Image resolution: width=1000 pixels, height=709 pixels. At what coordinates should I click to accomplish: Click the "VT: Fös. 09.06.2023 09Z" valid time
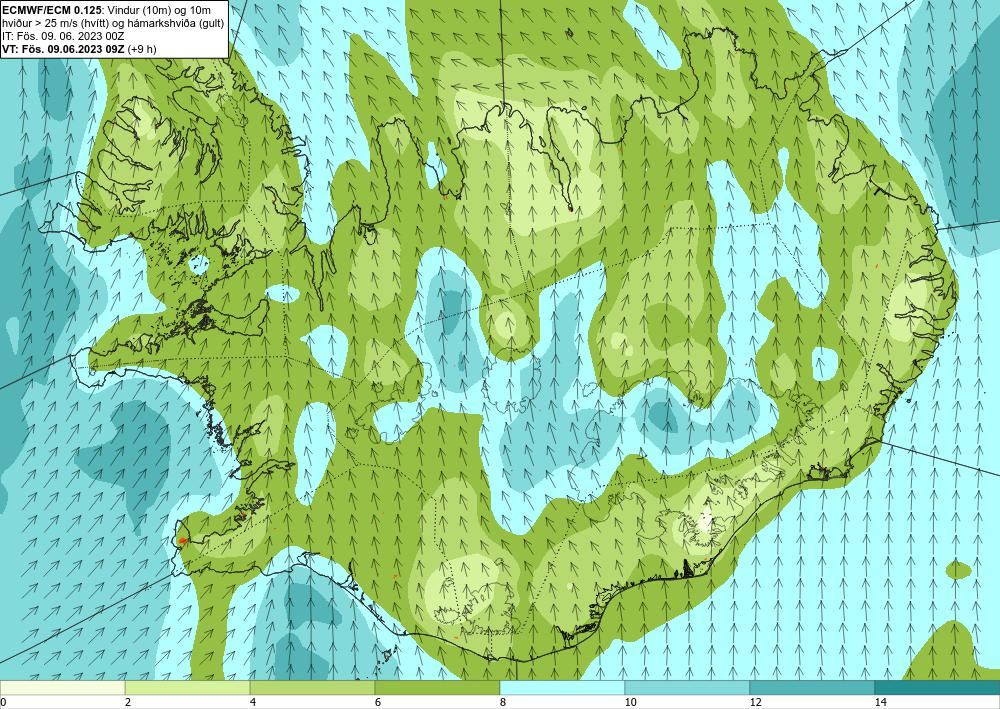pyautogui.click(x=64, y=49)
